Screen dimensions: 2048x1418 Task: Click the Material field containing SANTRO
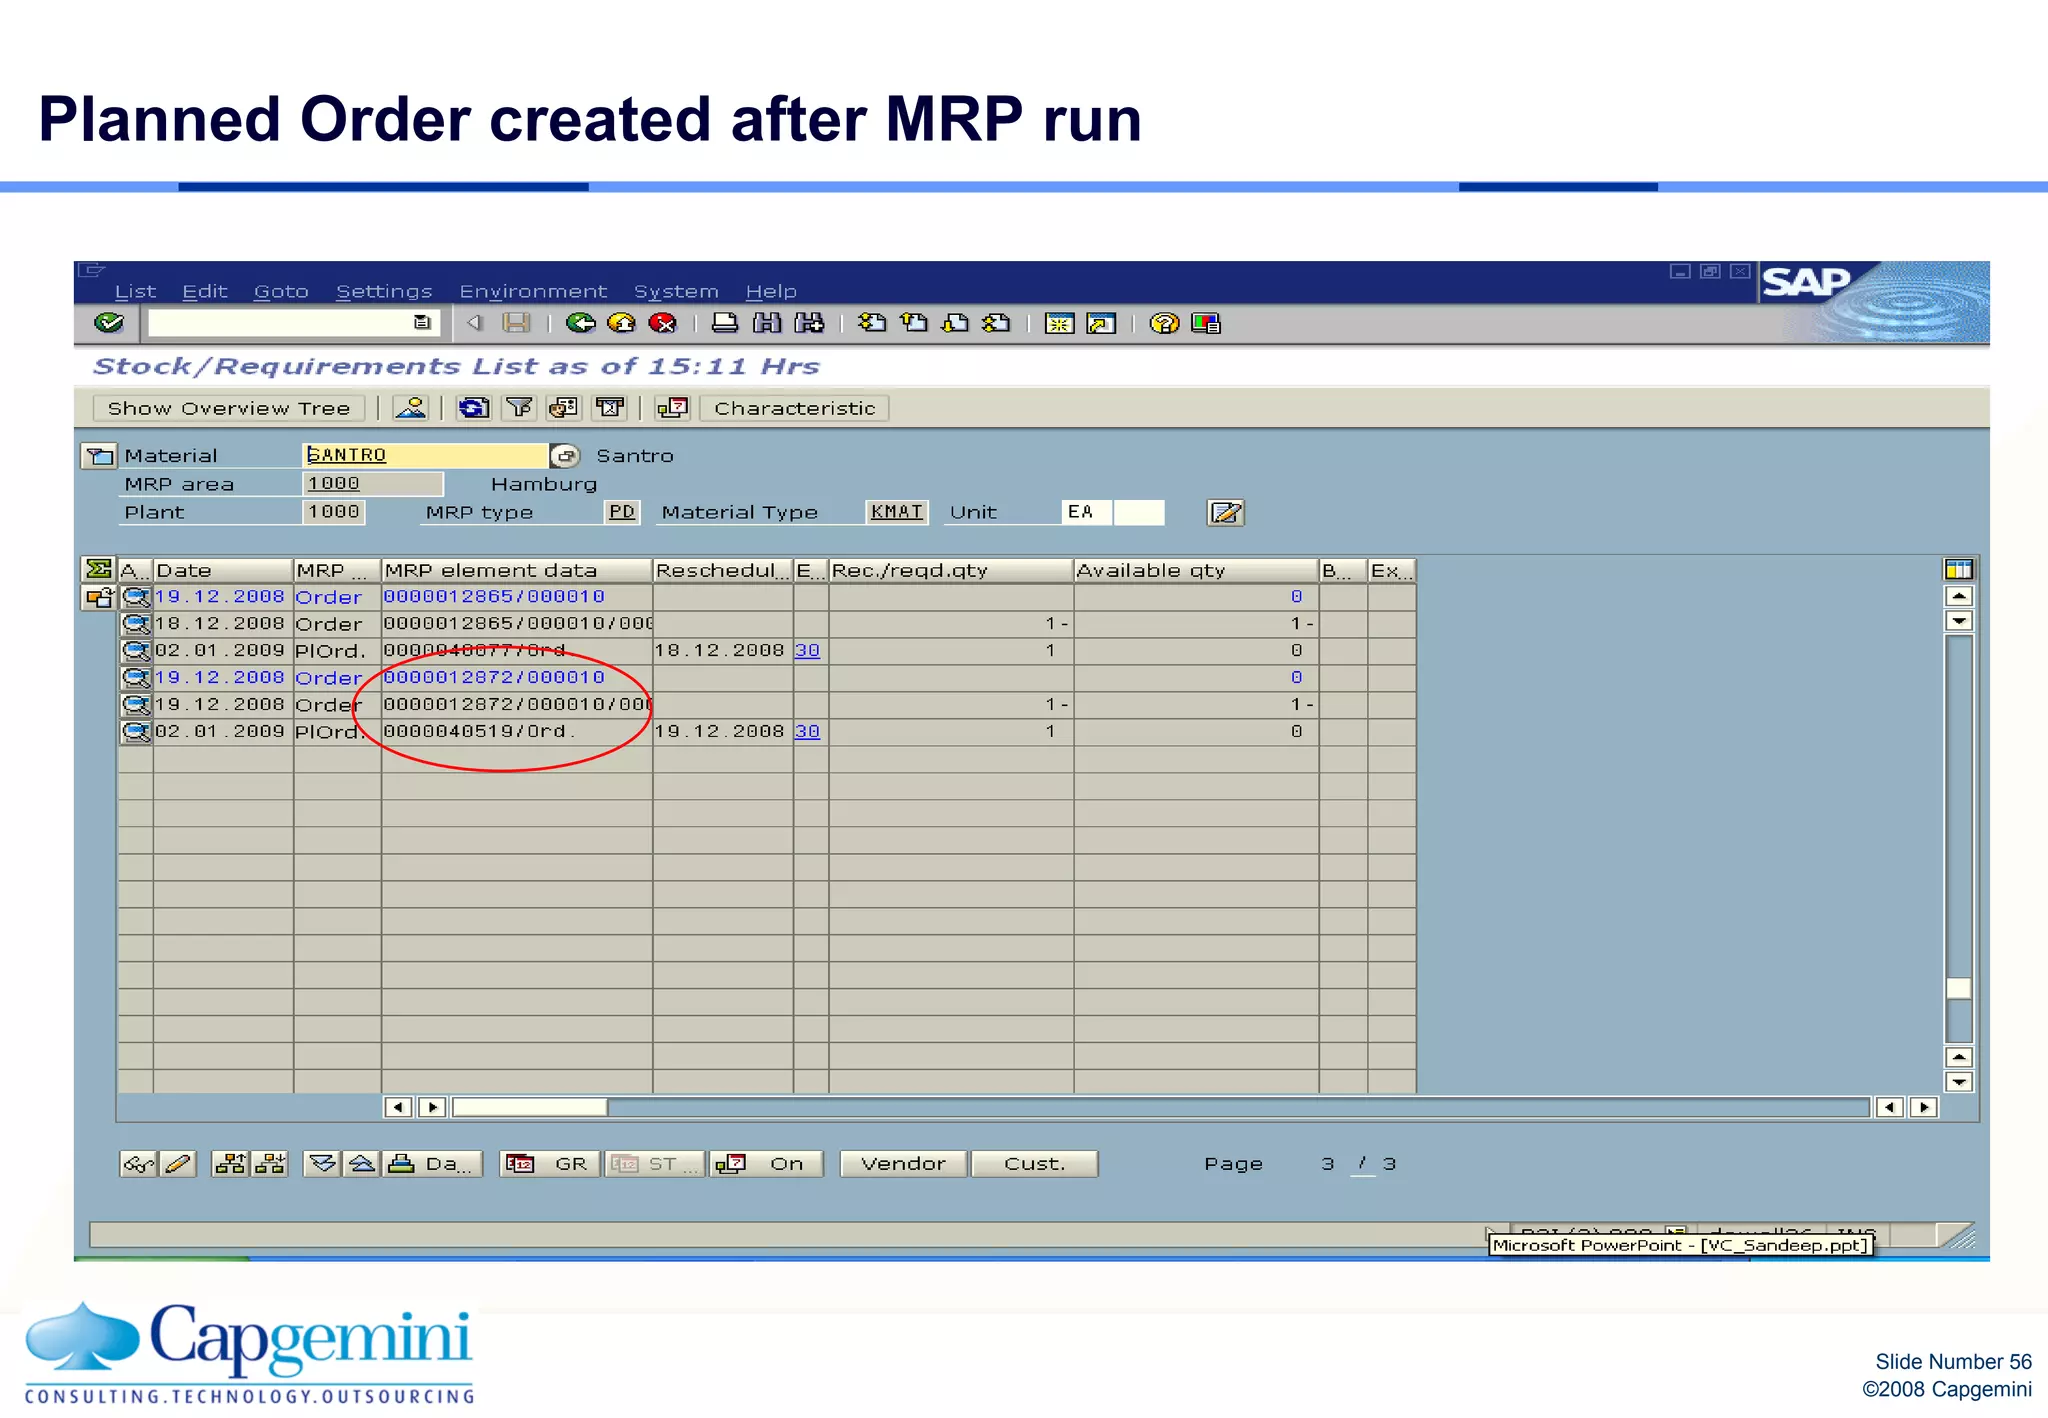[x=425, y=455]
